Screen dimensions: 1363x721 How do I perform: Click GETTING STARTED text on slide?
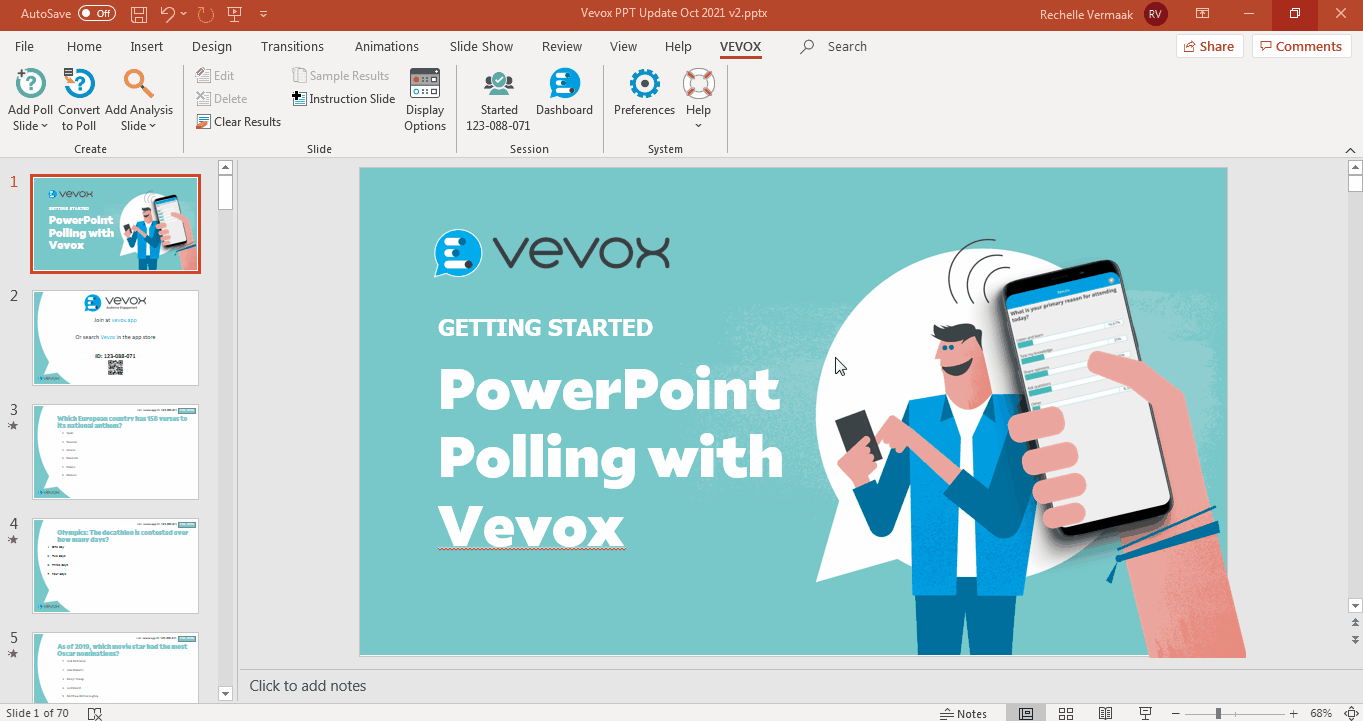[545, 327]
